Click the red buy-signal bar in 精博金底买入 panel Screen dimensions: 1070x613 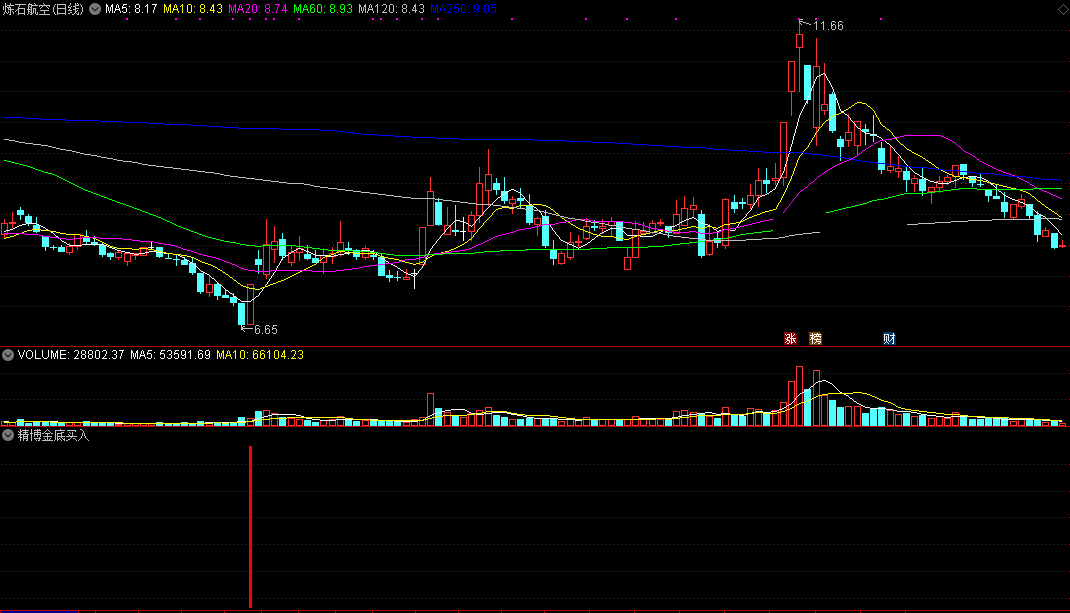(x=250, y=526)
